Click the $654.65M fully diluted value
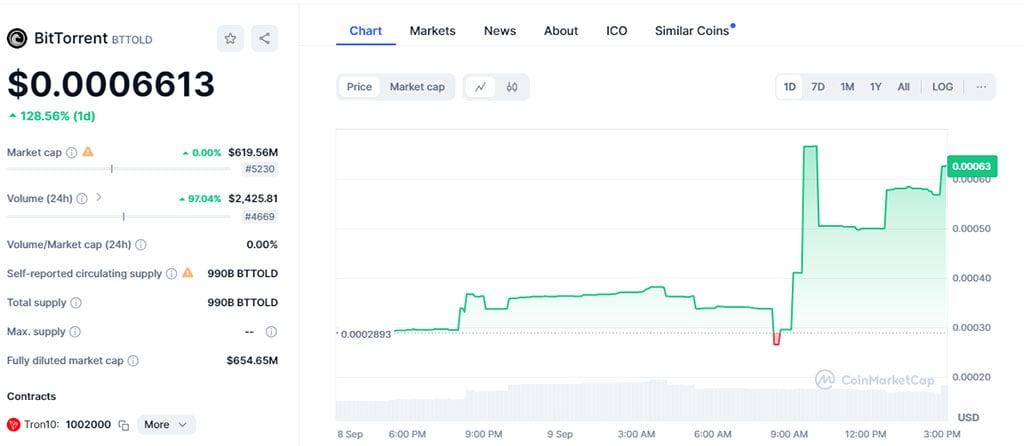 point(252,360)
